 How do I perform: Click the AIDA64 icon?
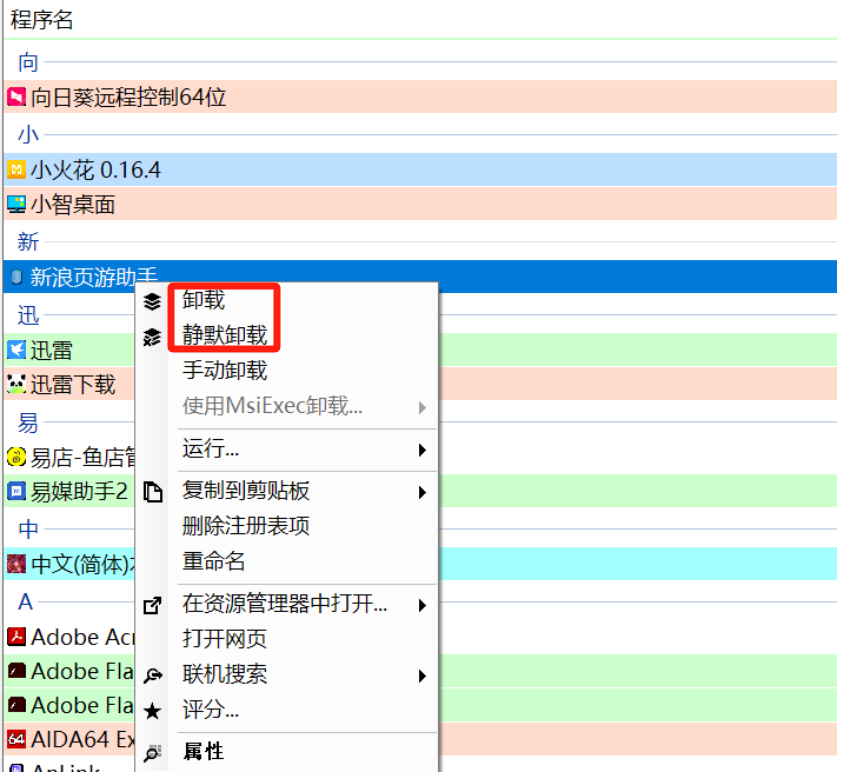(16, 740)
